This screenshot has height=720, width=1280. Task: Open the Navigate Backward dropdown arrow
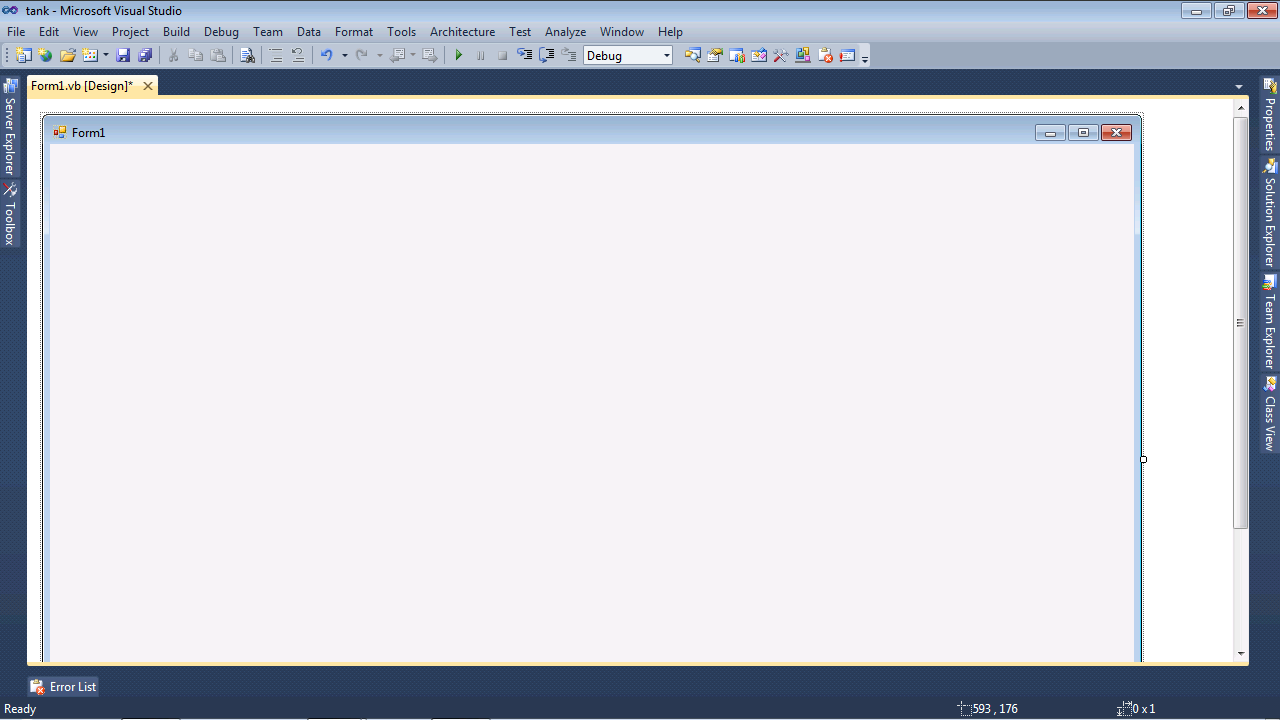pyautogui.click(x=412, y=56)
